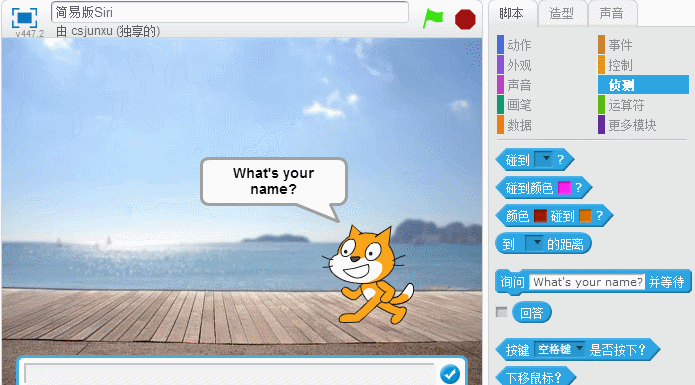The image size is (695, 385).
Task: Submit answer with blue checkmark button
Action: click(x=449, y=374)
